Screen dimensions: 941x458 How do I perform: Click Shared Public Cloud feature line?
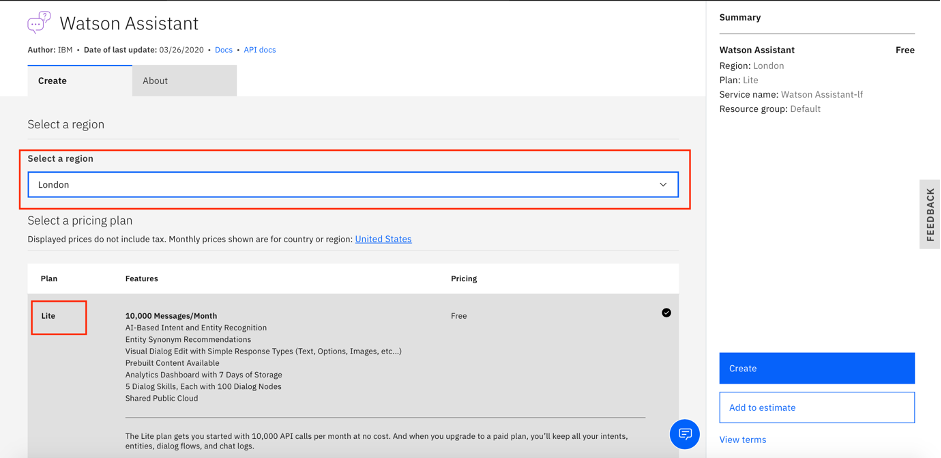pos(161,398)
